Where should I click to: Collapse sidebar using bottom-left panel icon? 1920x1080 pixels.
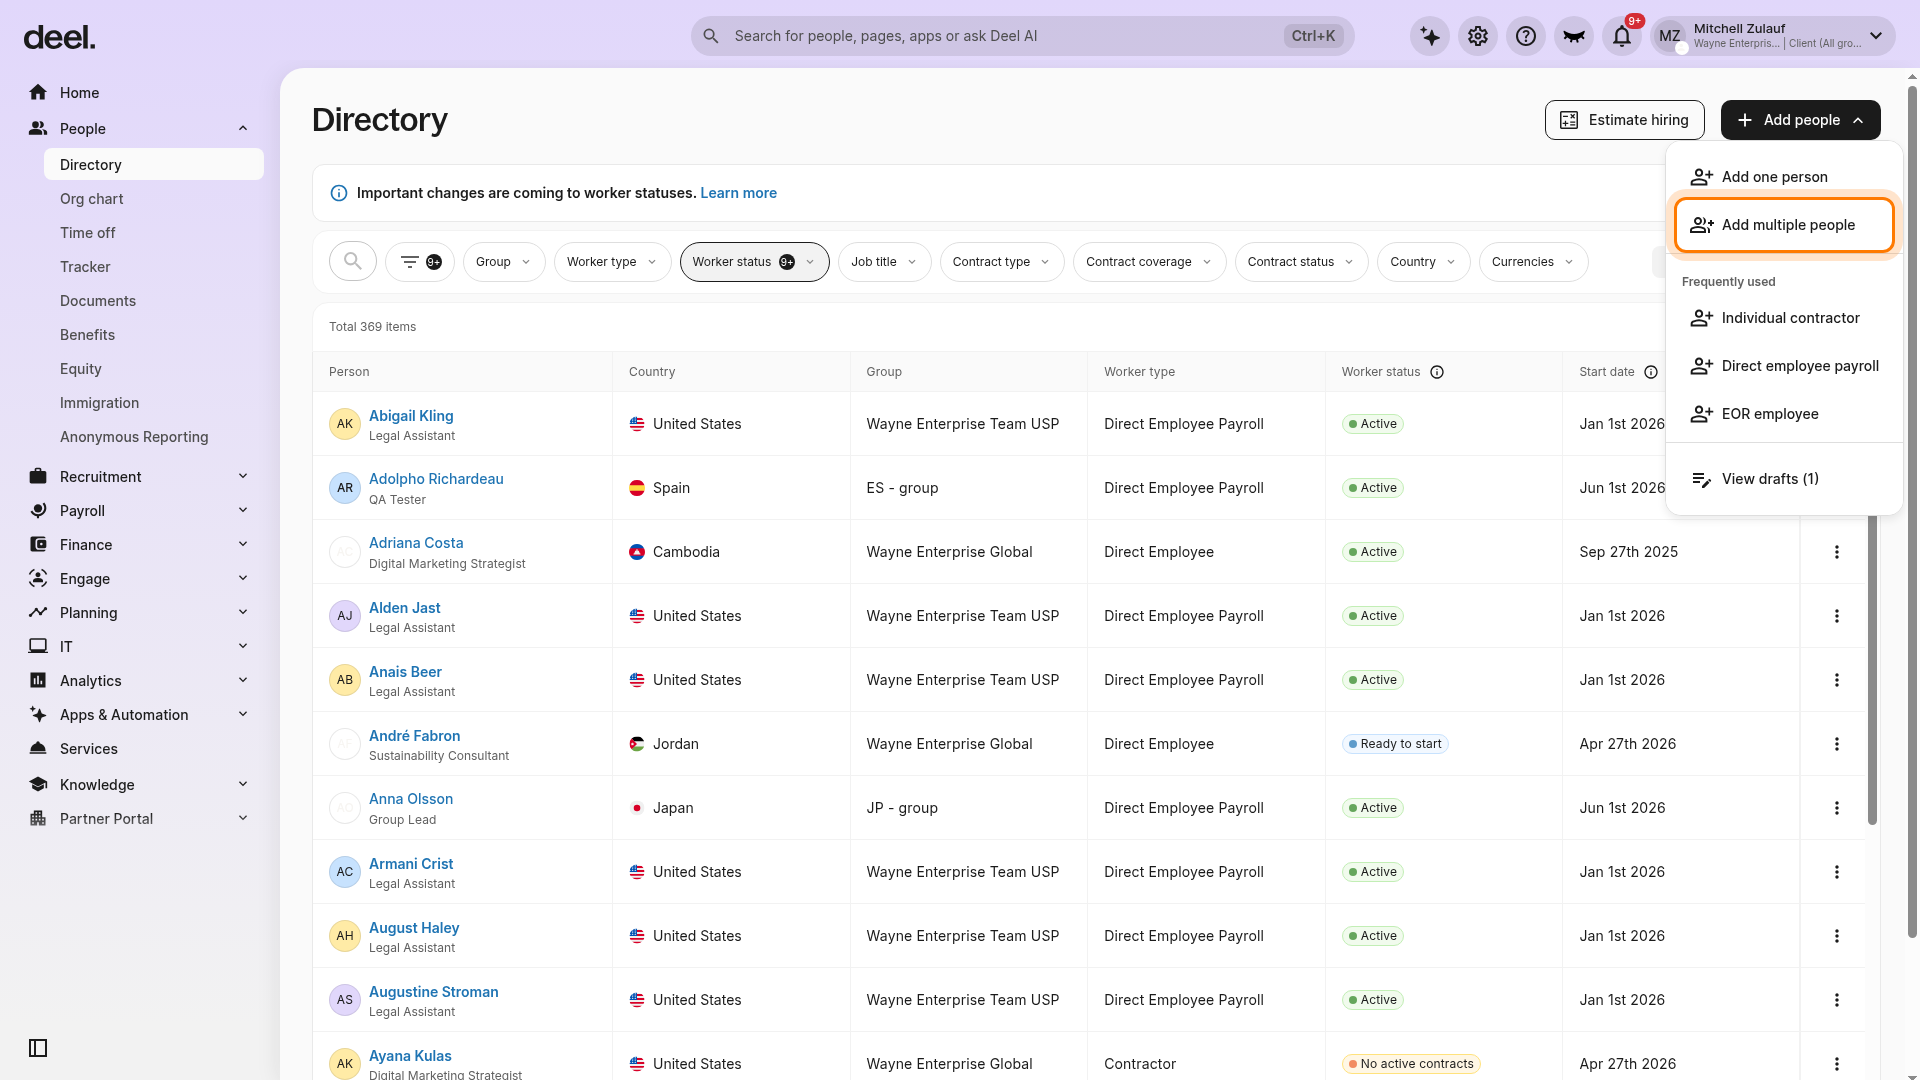(38, 1048)
